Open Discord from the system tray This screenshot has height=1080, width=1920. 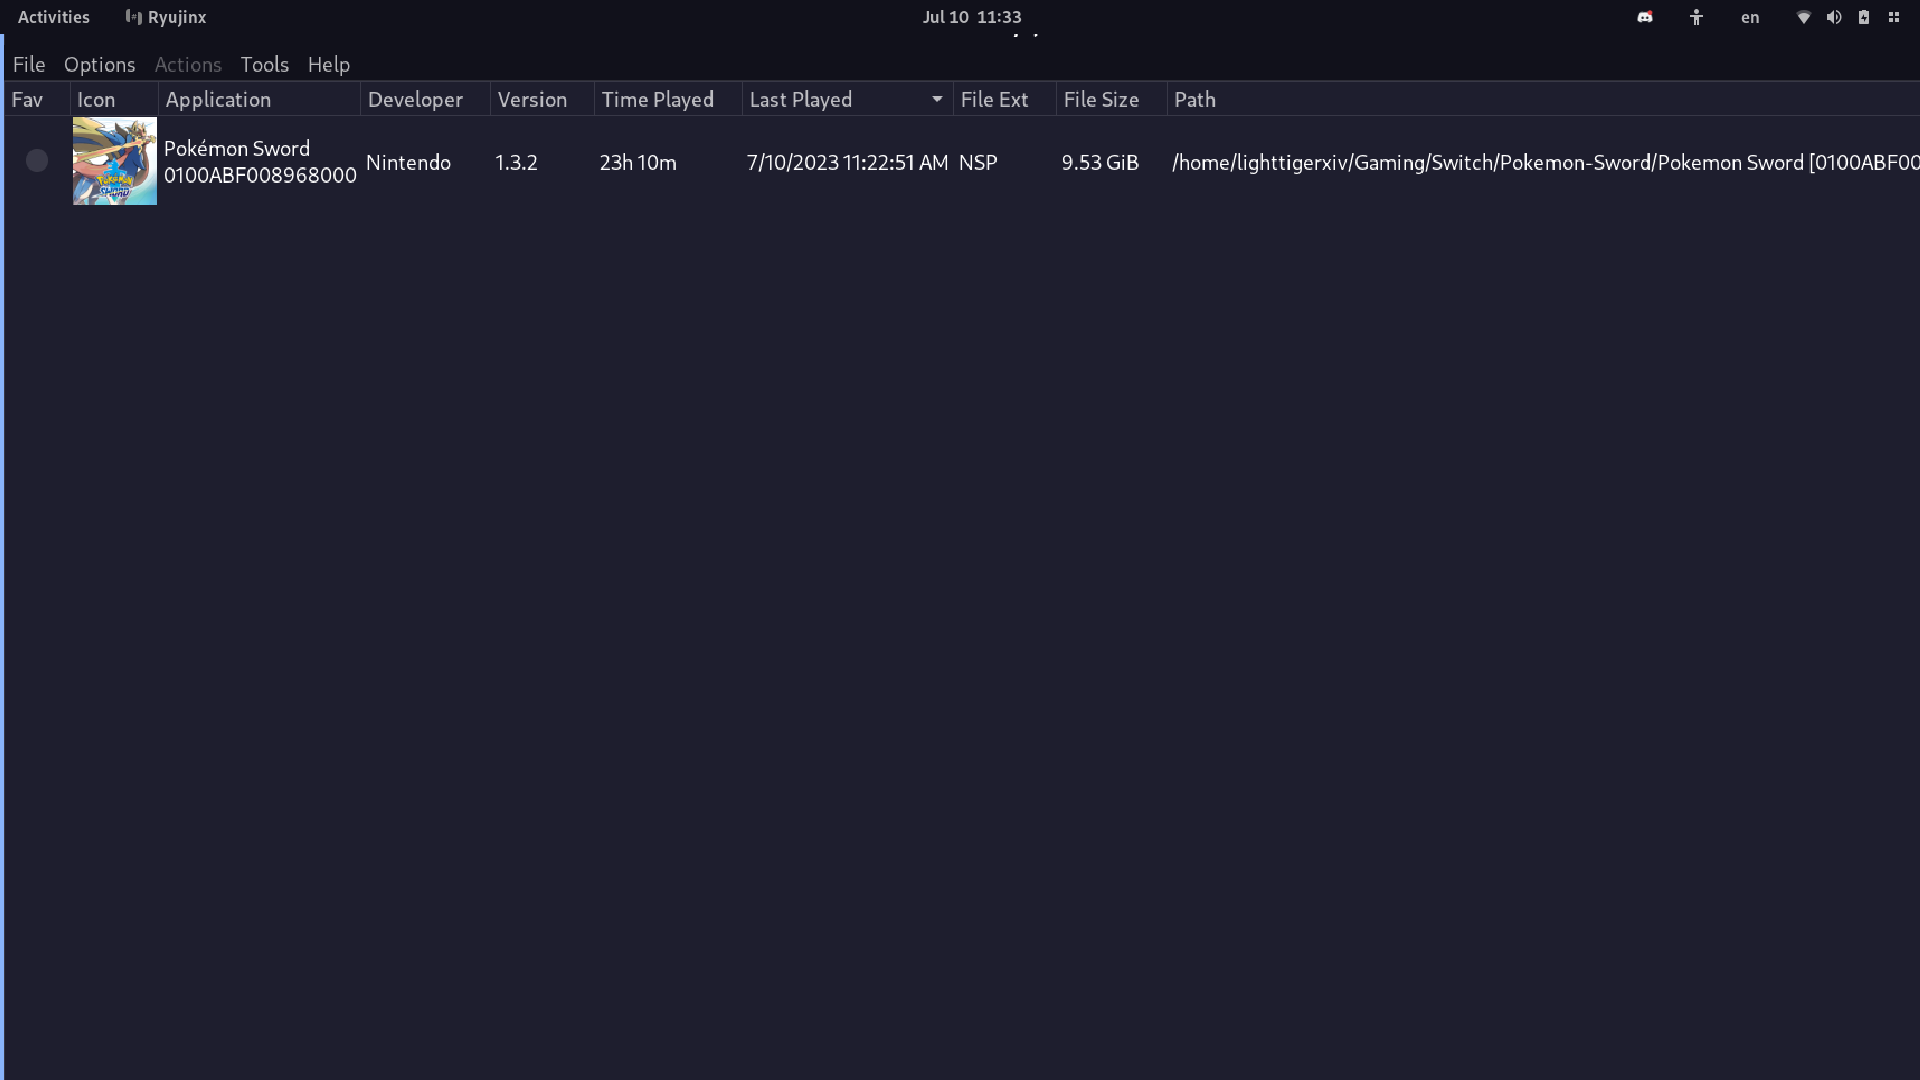coord(1645,17)
